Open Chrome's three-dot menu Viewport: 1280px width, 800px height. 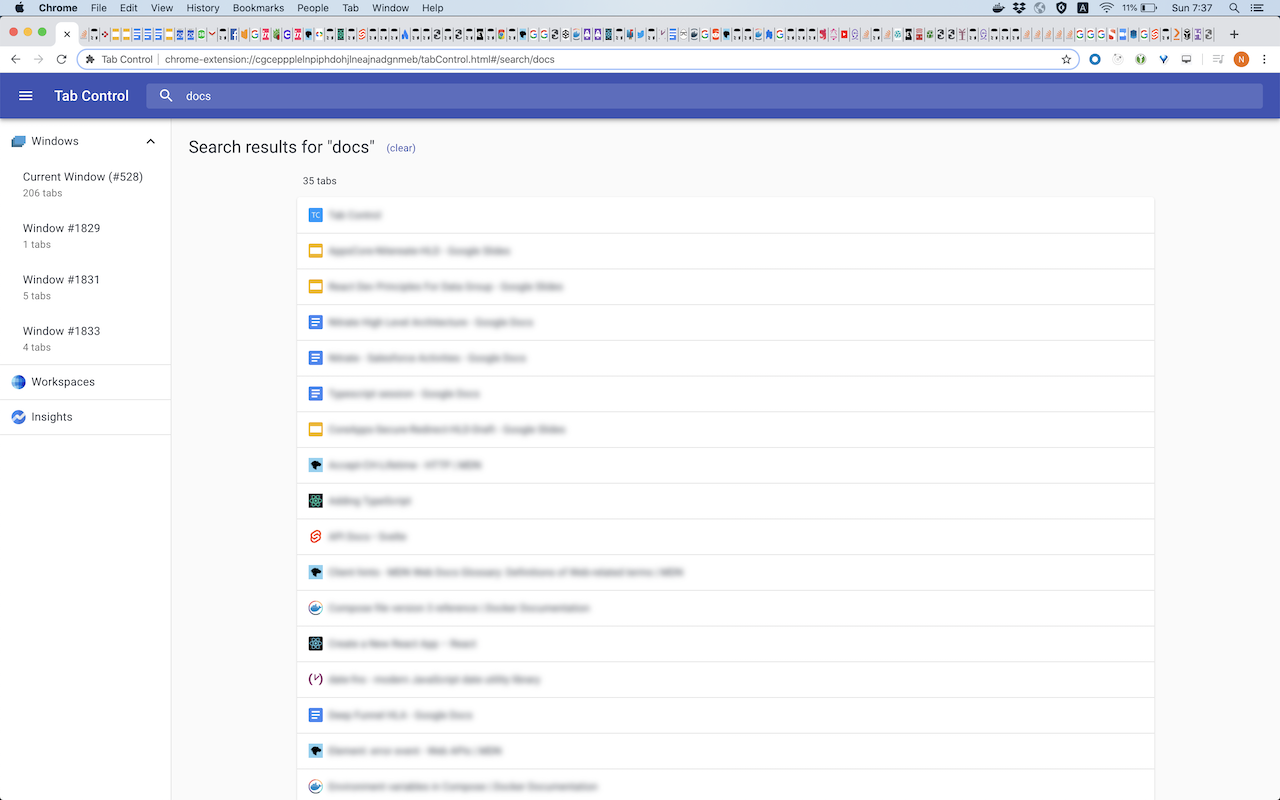coord(1264,59)
